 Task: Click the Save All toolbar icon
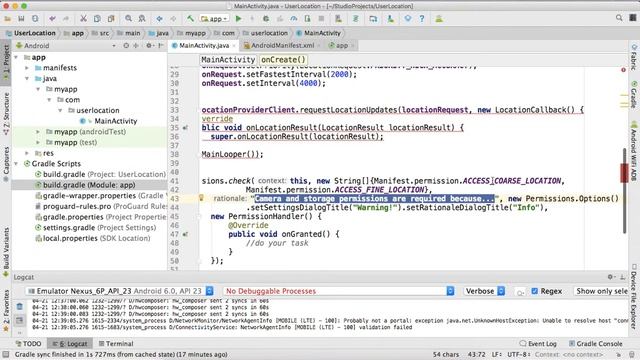coord(21,19)
